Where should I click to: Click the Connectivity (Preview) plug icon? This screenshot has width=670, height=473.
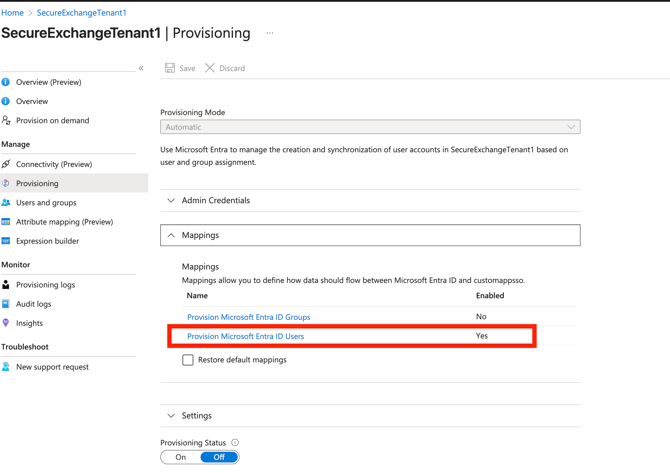tap(6, 164)
